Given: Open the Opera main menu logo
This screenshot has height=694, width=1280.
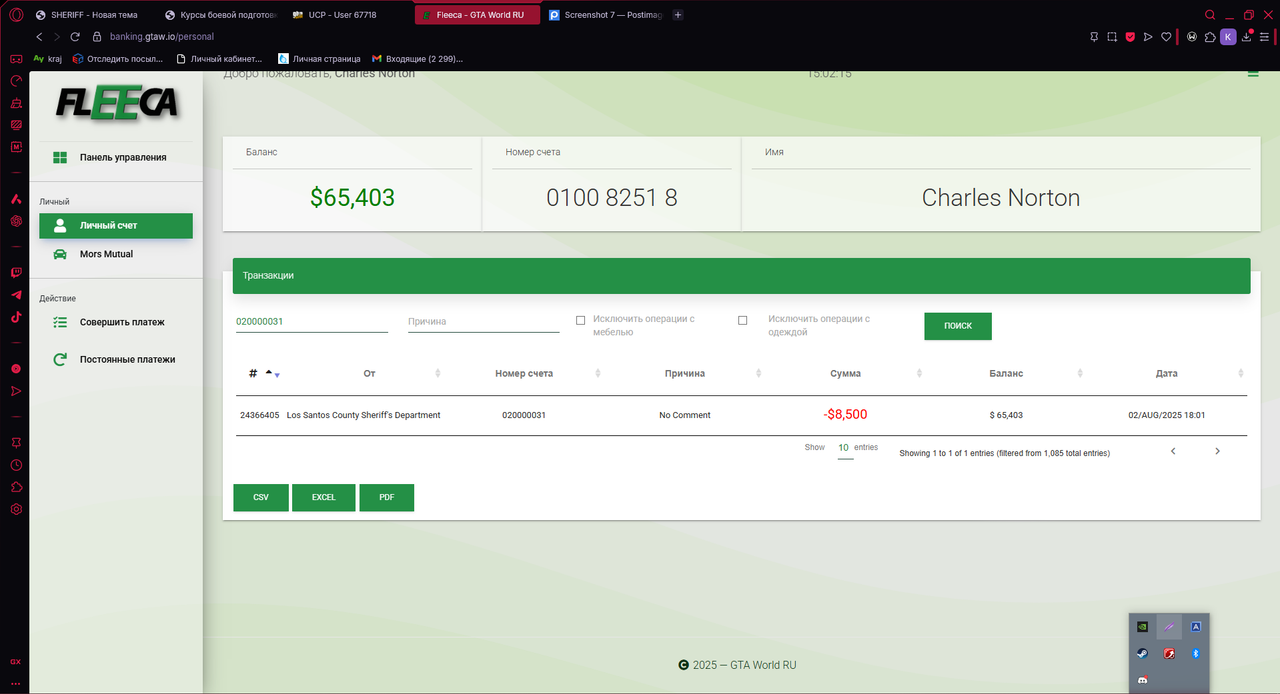Looking at the screenshot, I should coord(16,15).
